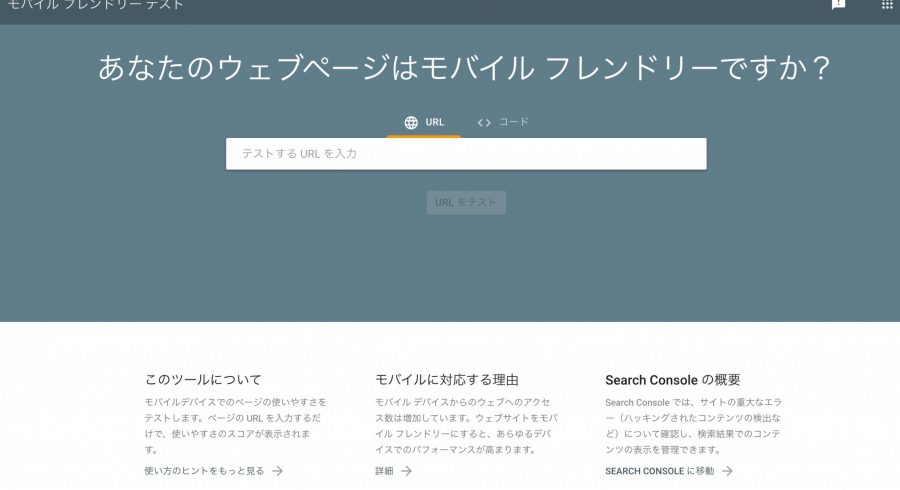Click the Search Console の概要 heading
This screenshot has width=900, height=490.
click(672, 380)
